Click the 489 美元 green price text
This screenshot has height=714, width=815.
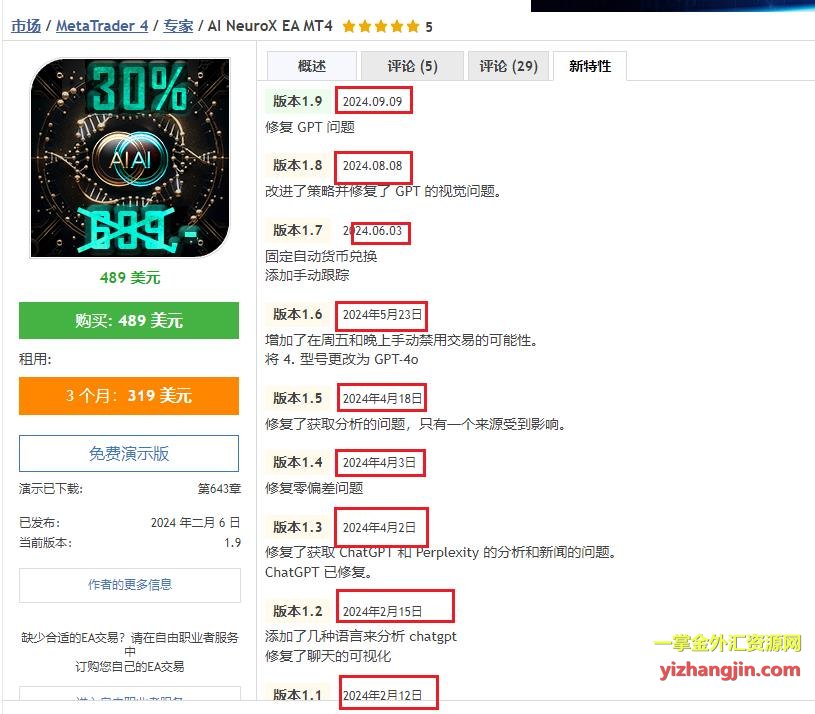[130, 277]
